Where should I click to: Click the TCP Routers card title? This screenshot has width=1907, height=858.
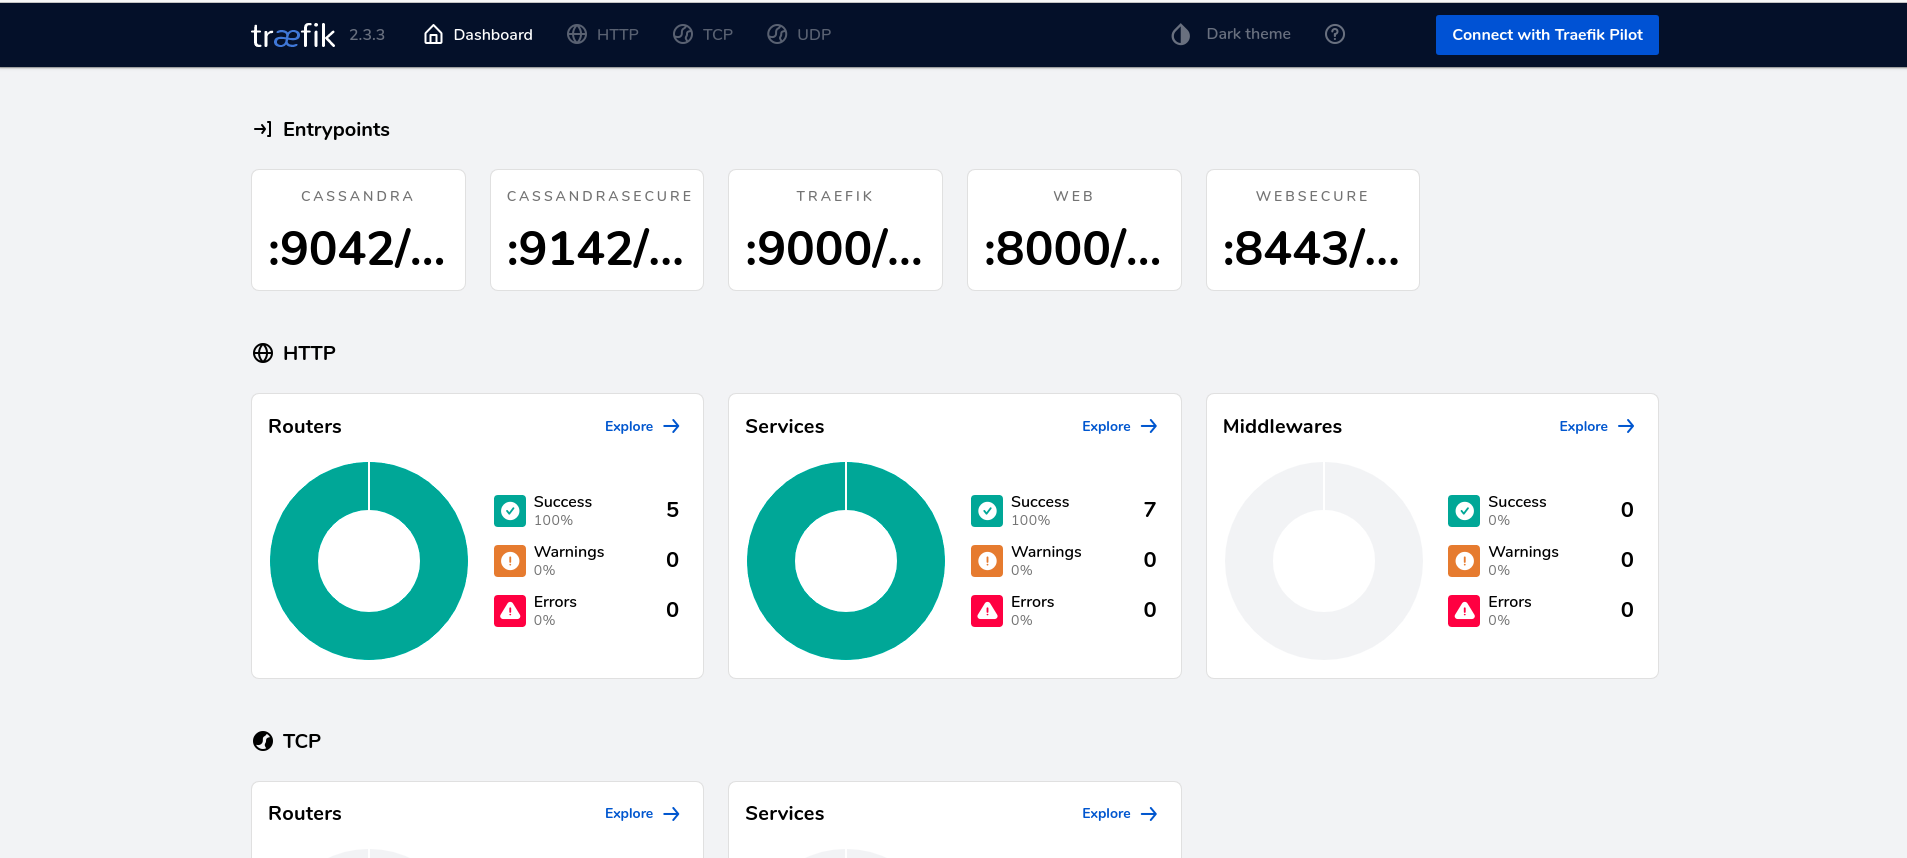pos(305,814)
